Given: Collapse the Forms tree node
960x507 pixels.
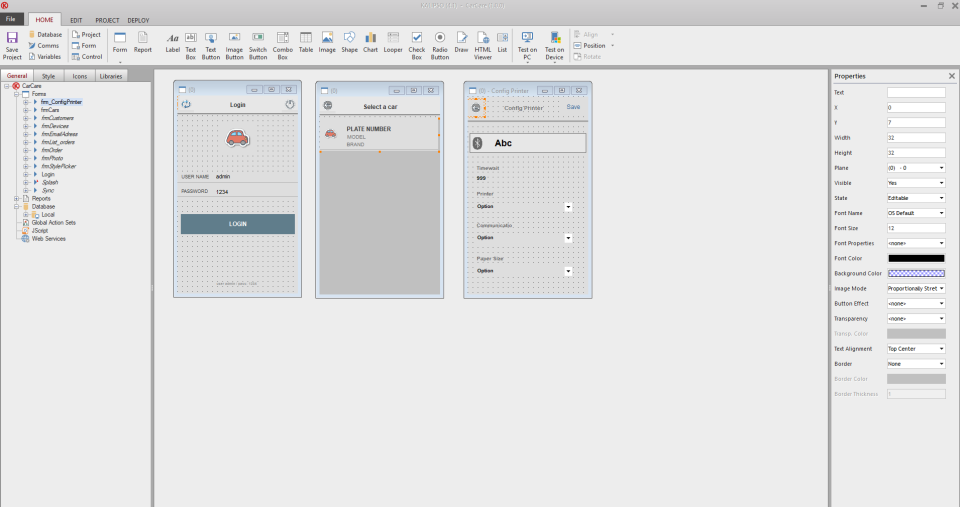Looking at the screenshot, I should pyautogui.click(x=17, y=94).
